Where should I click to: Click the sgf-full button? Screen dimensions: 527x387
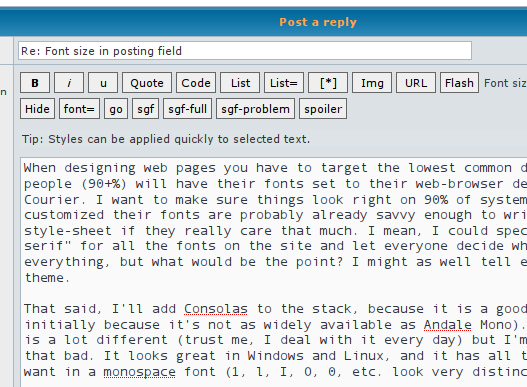(188, 109)
